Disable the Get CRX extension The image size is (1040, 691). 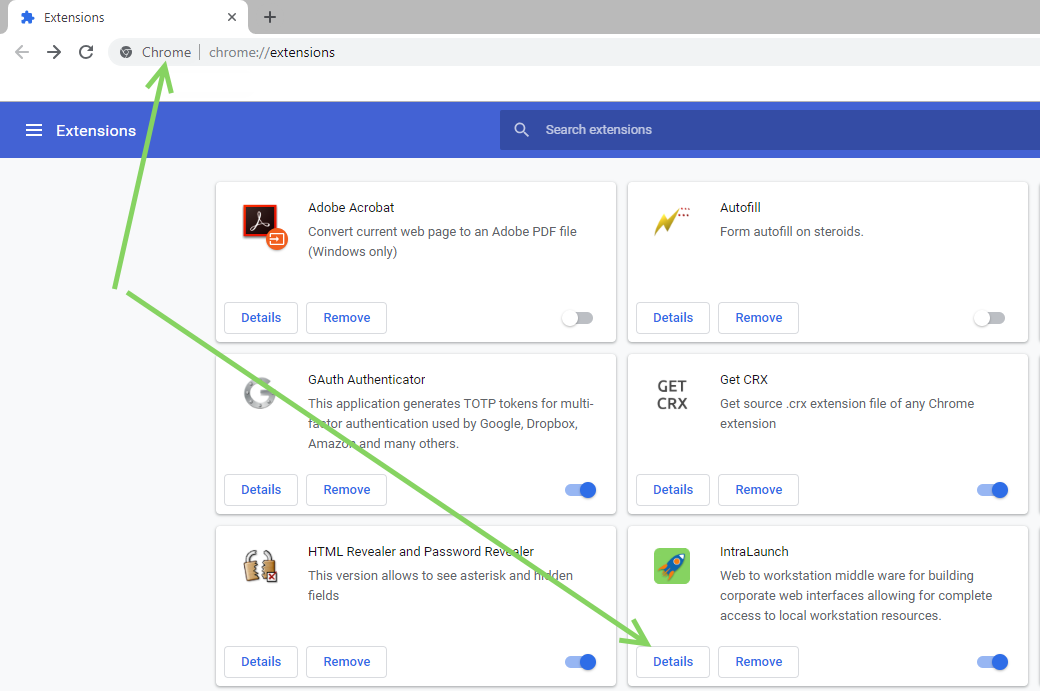992,490
